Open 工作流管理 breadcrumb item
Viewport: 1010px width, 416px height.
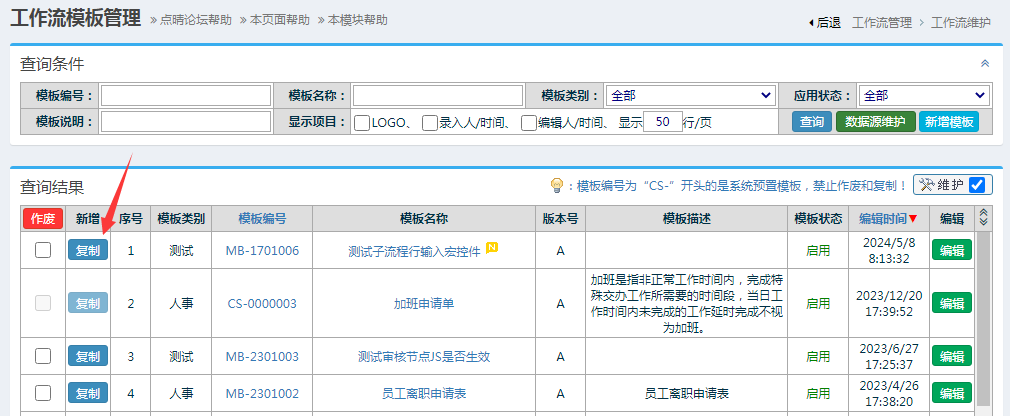point(881,22)
